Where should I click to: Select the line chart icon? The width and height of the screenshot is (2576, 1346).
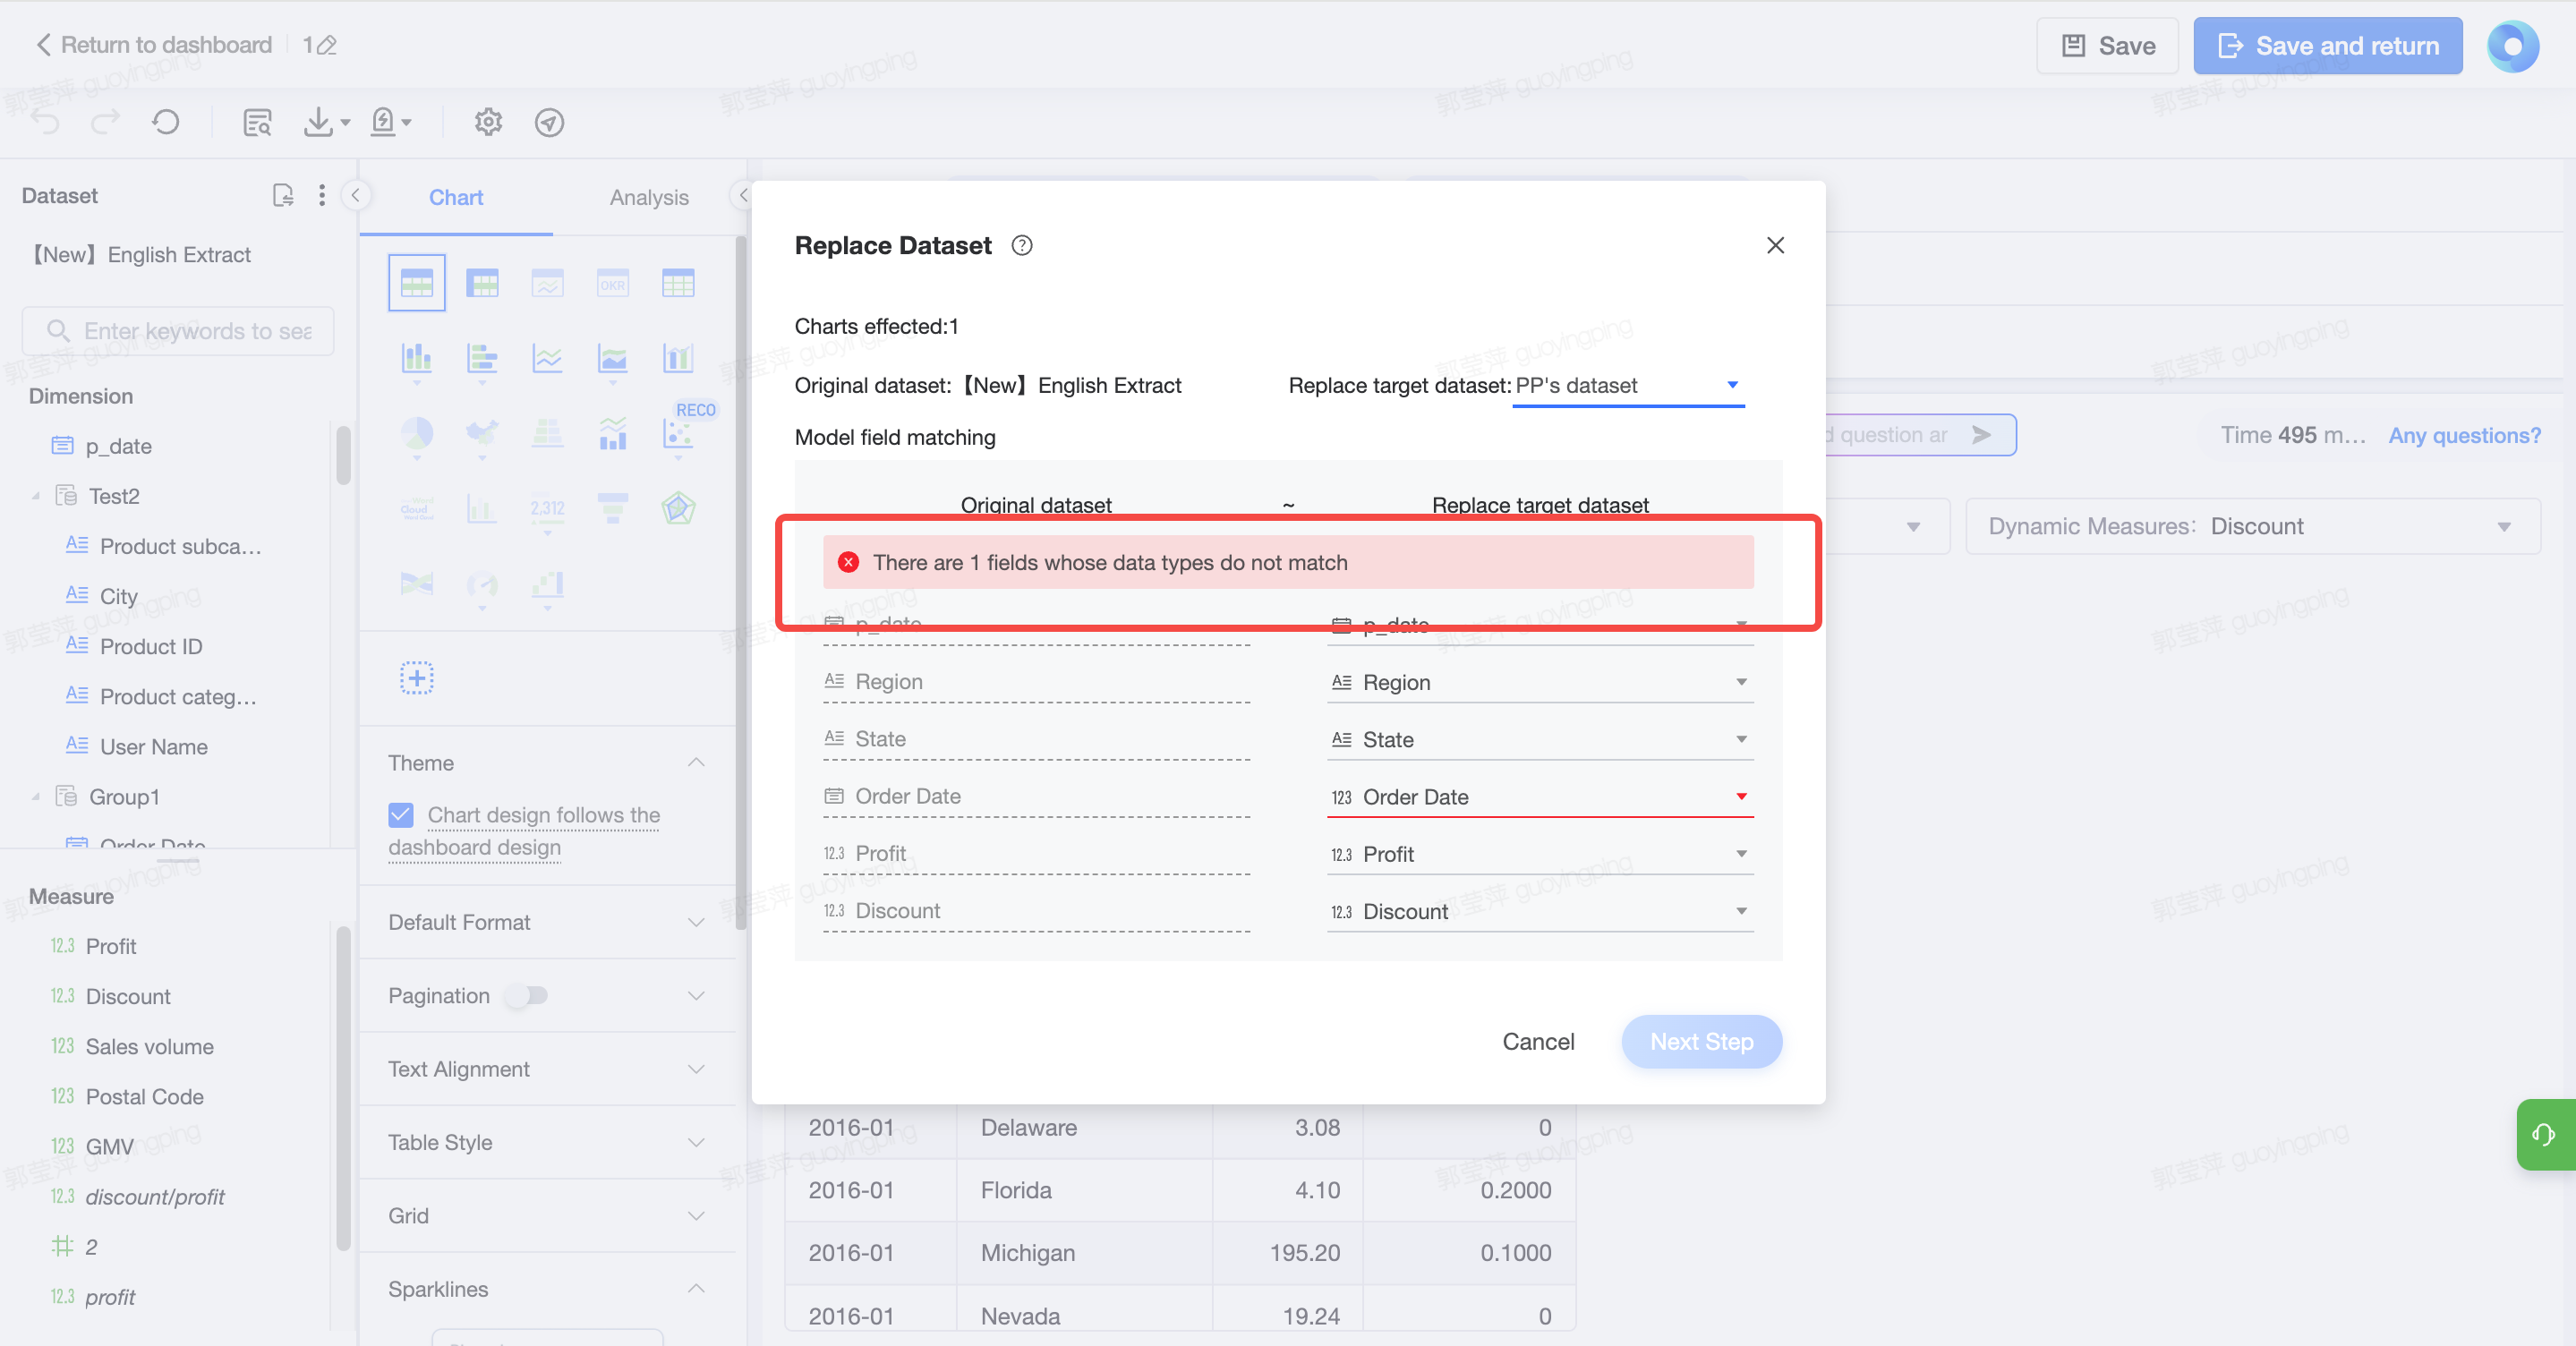coord(547,358)
